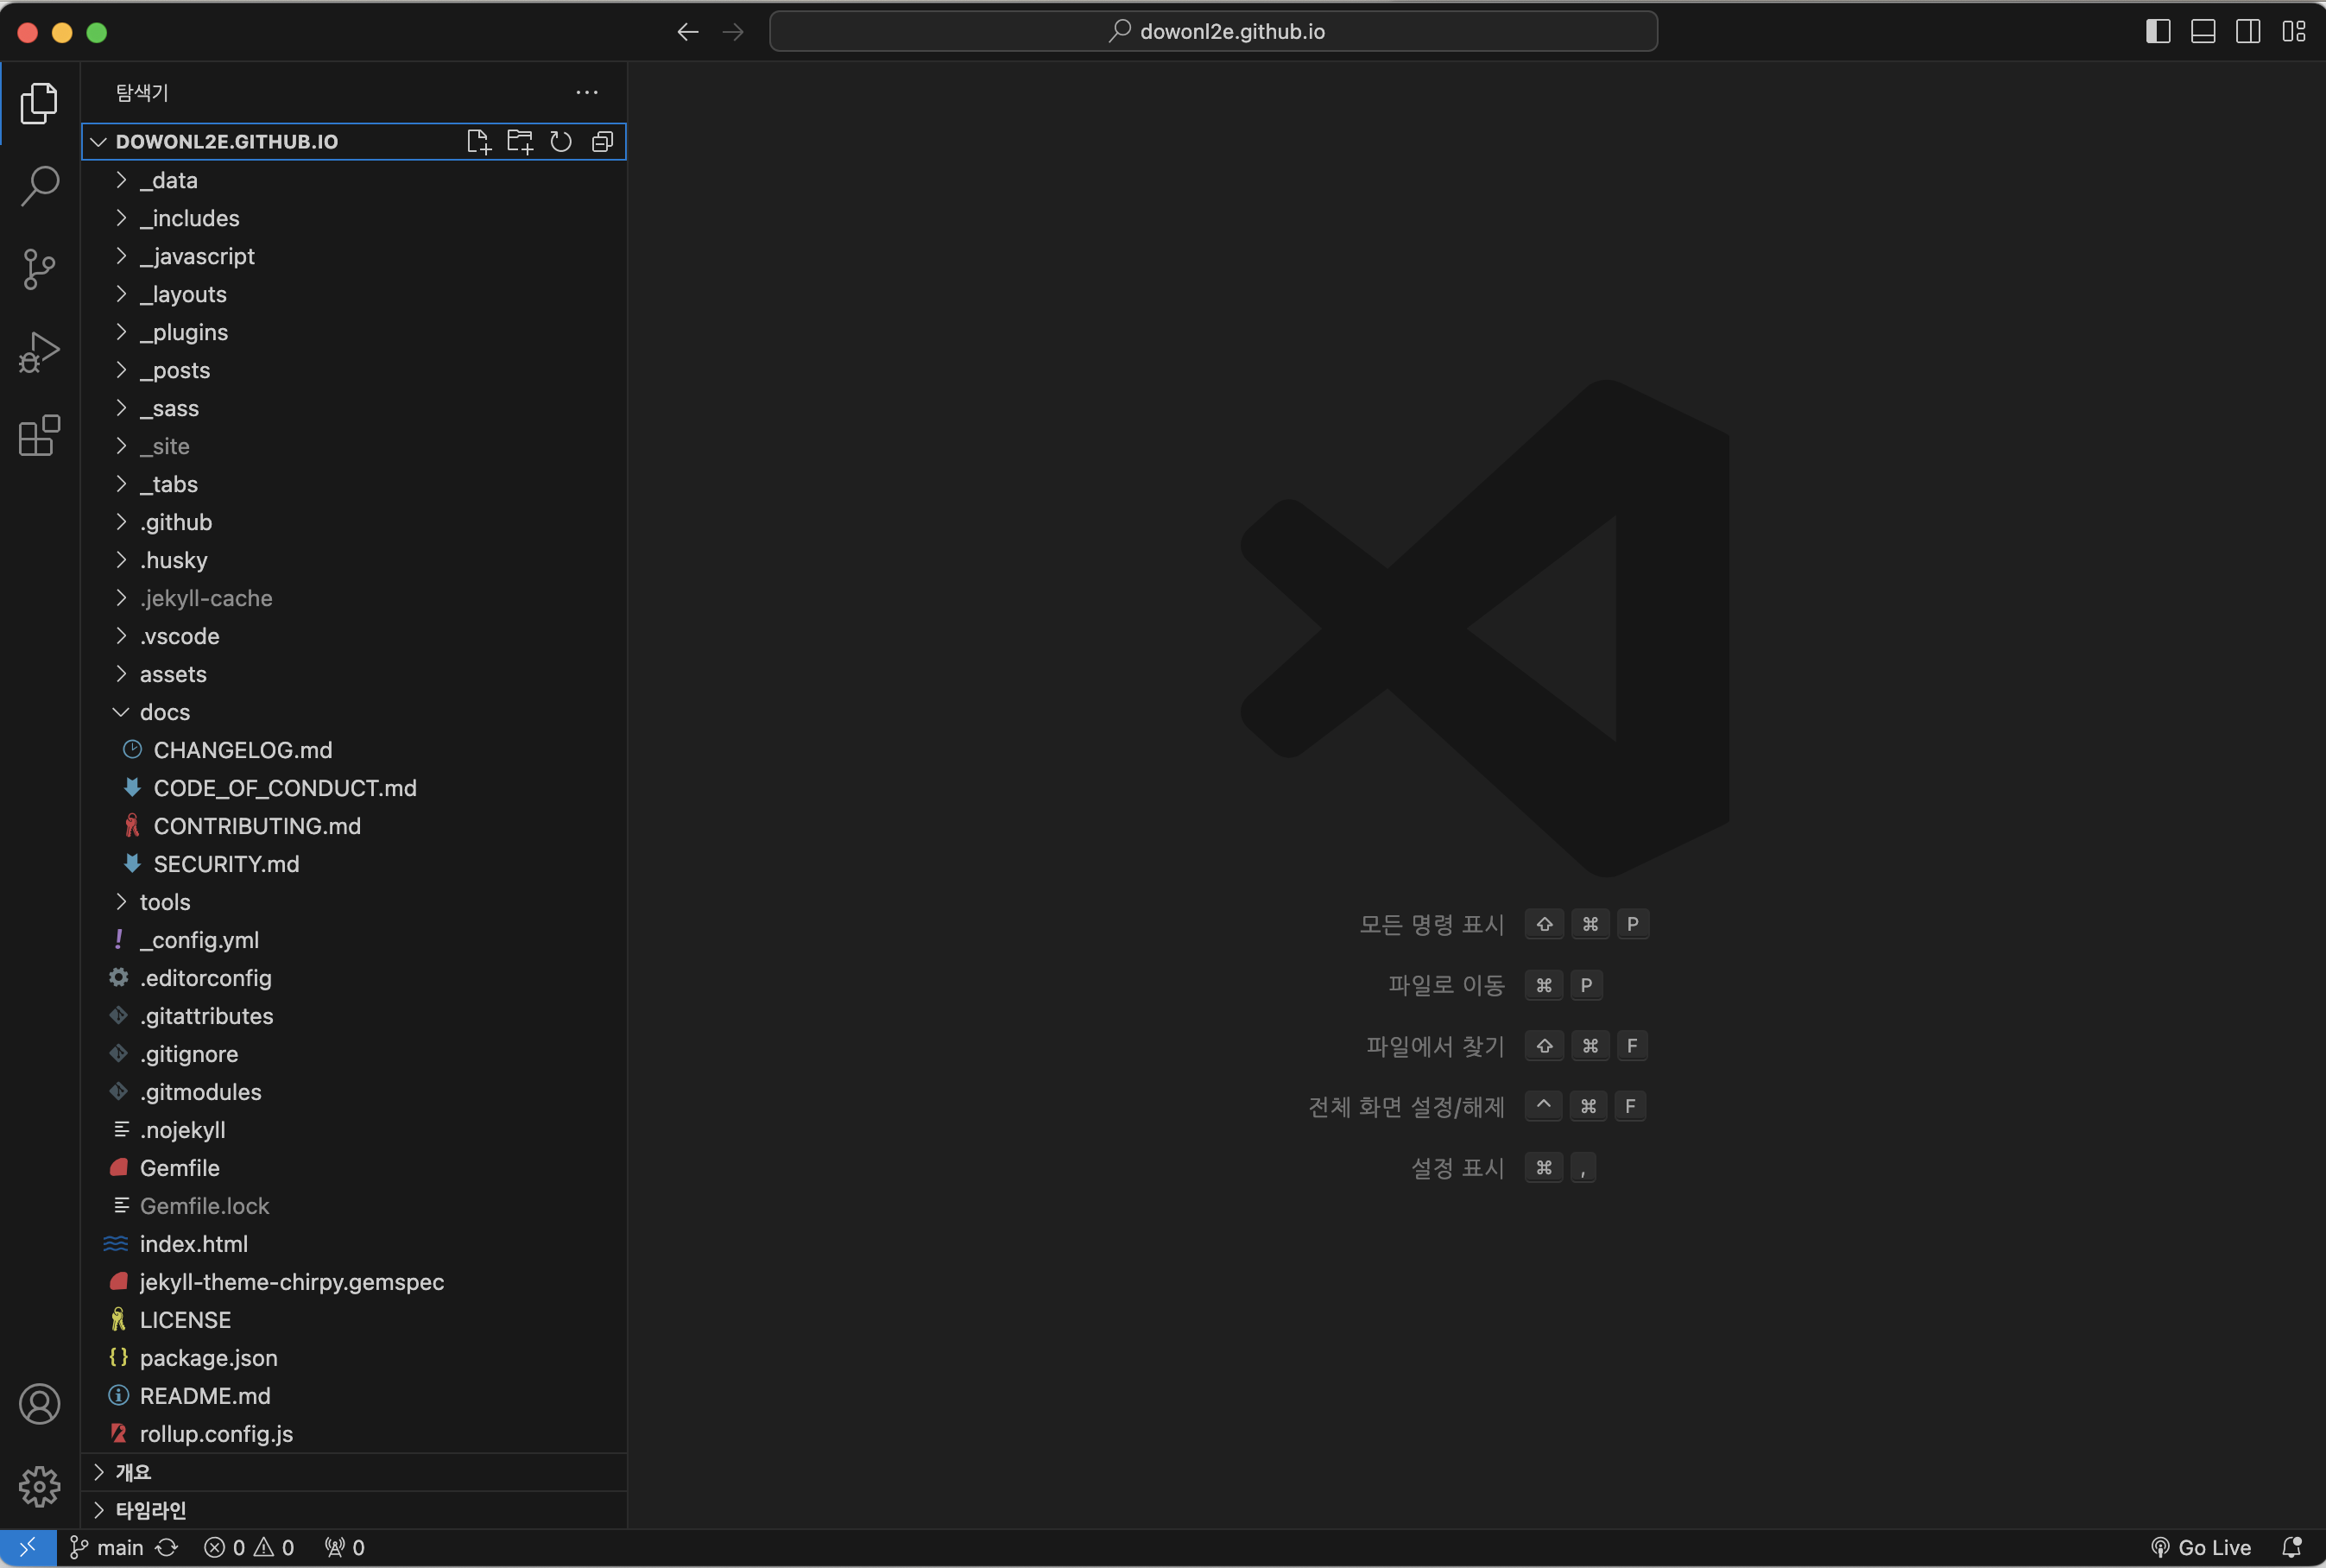
Task: Collapse the docs folder
Action: 354,713
